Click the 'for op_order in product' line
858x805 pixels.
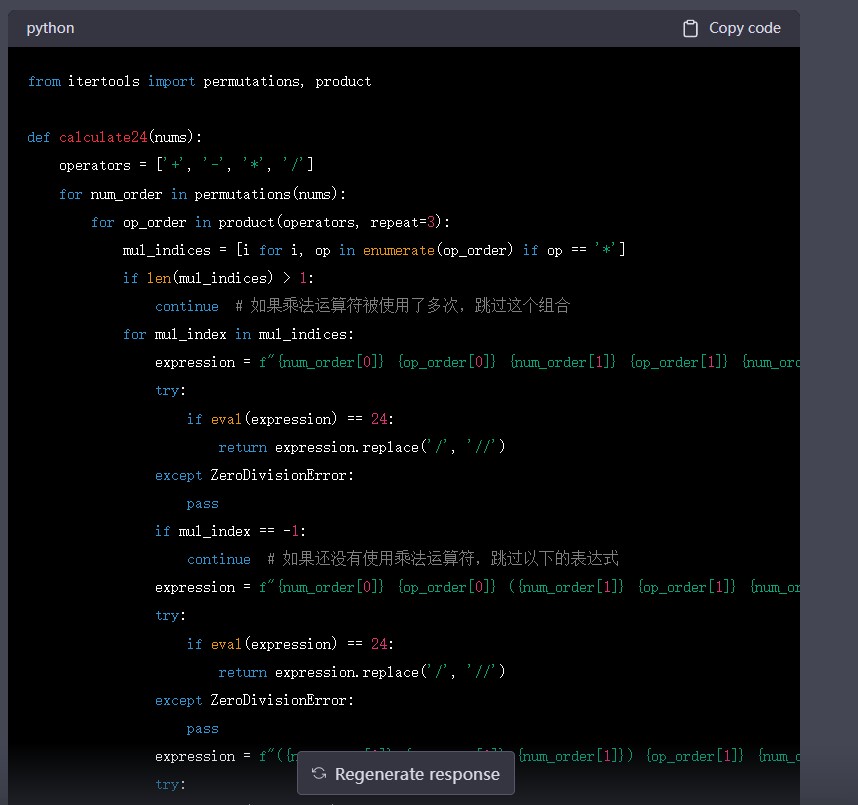coord(270,222)
